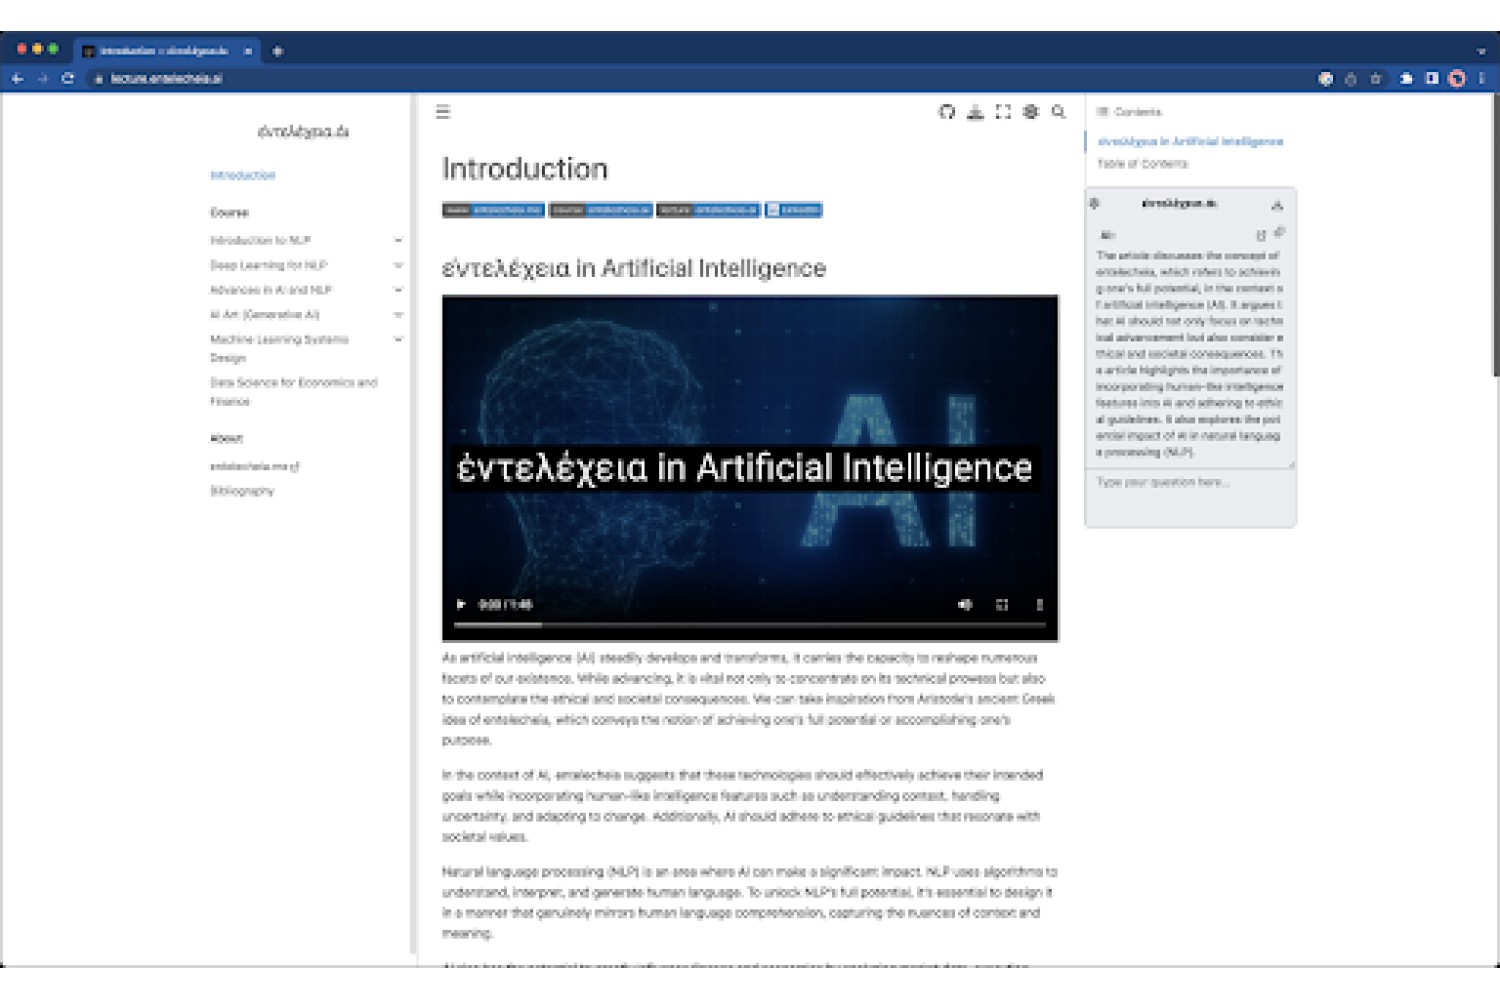Click the address bar with lecture.entelecheia.ai

tap(166, 78)
